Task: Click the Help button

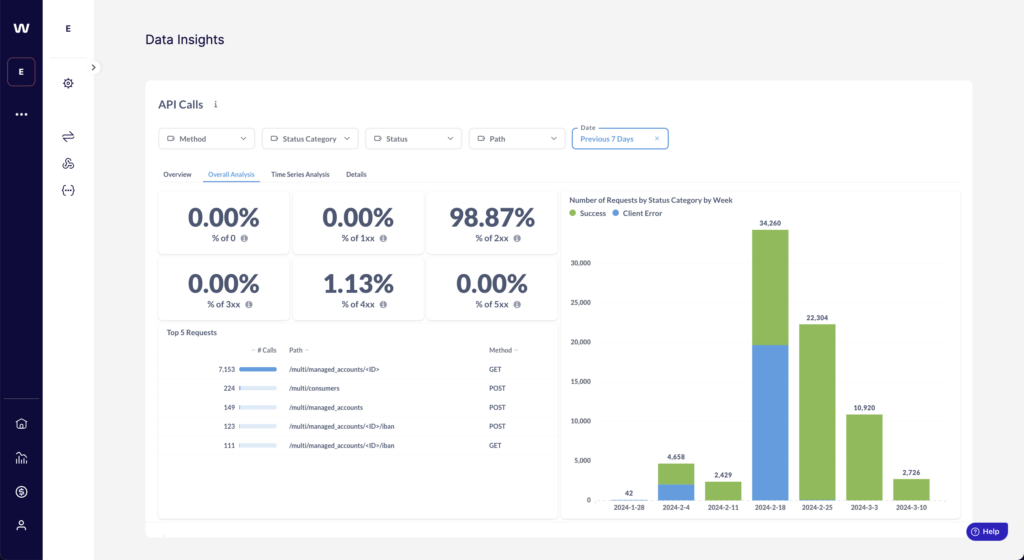Action: click(x=984, y=532)
